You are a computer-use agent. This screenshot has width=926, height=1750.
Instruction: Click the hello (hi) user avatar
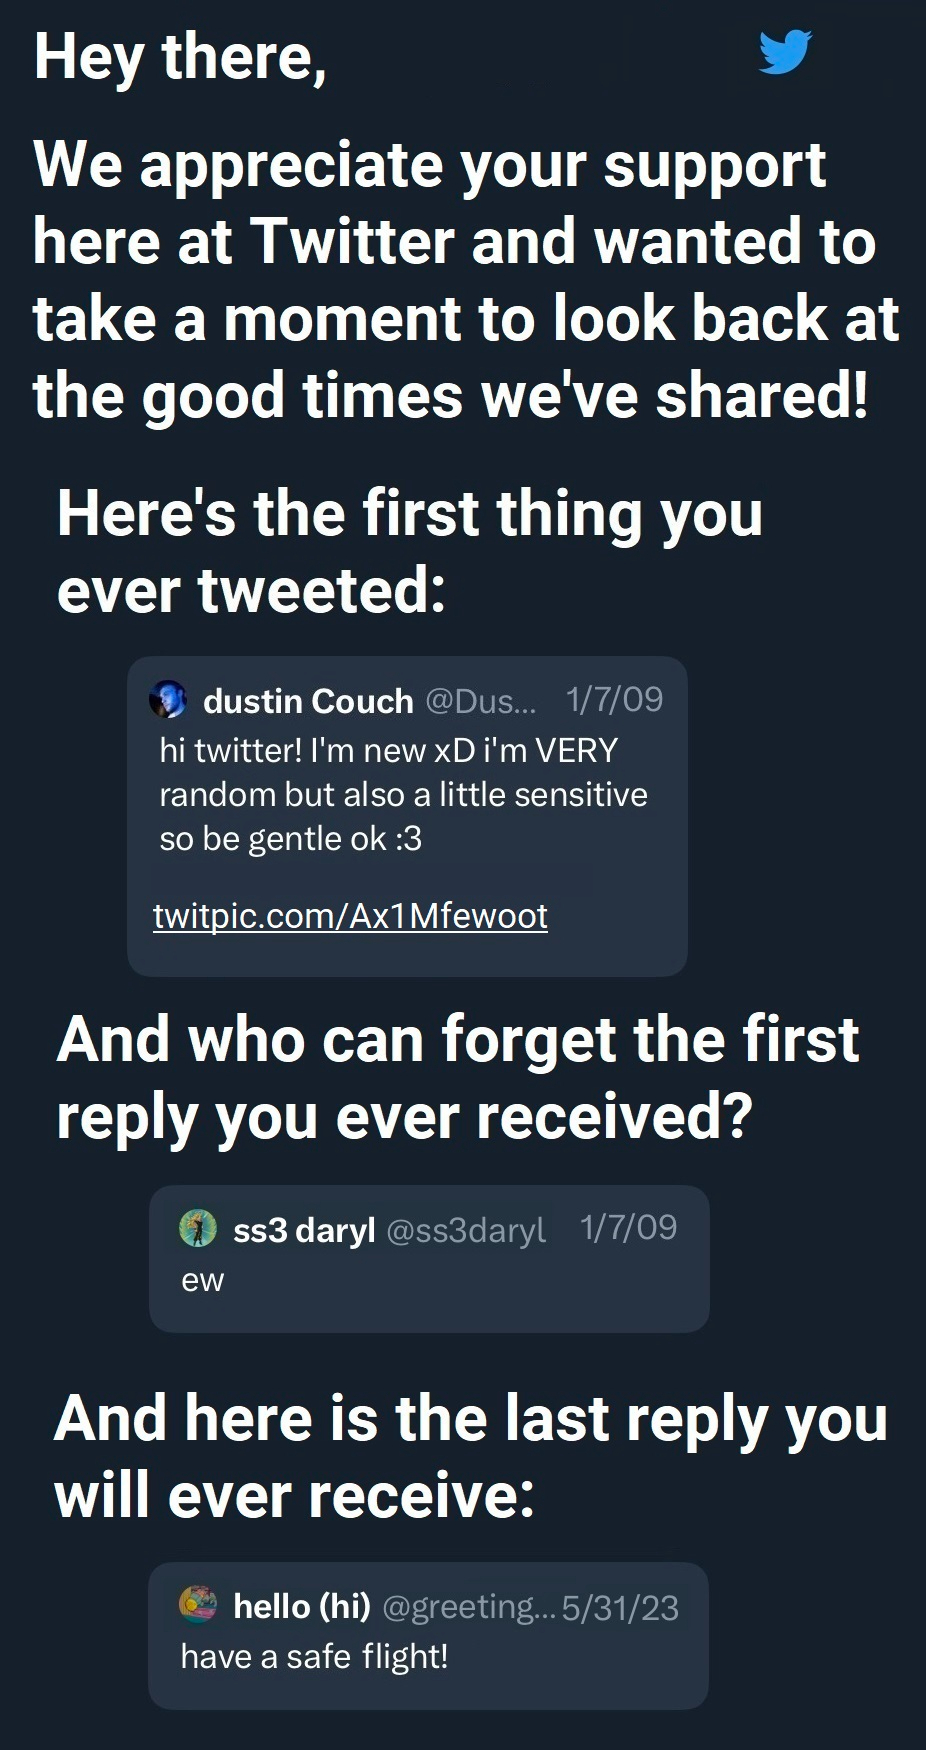pyautogui.click(x=197, y=1604)
